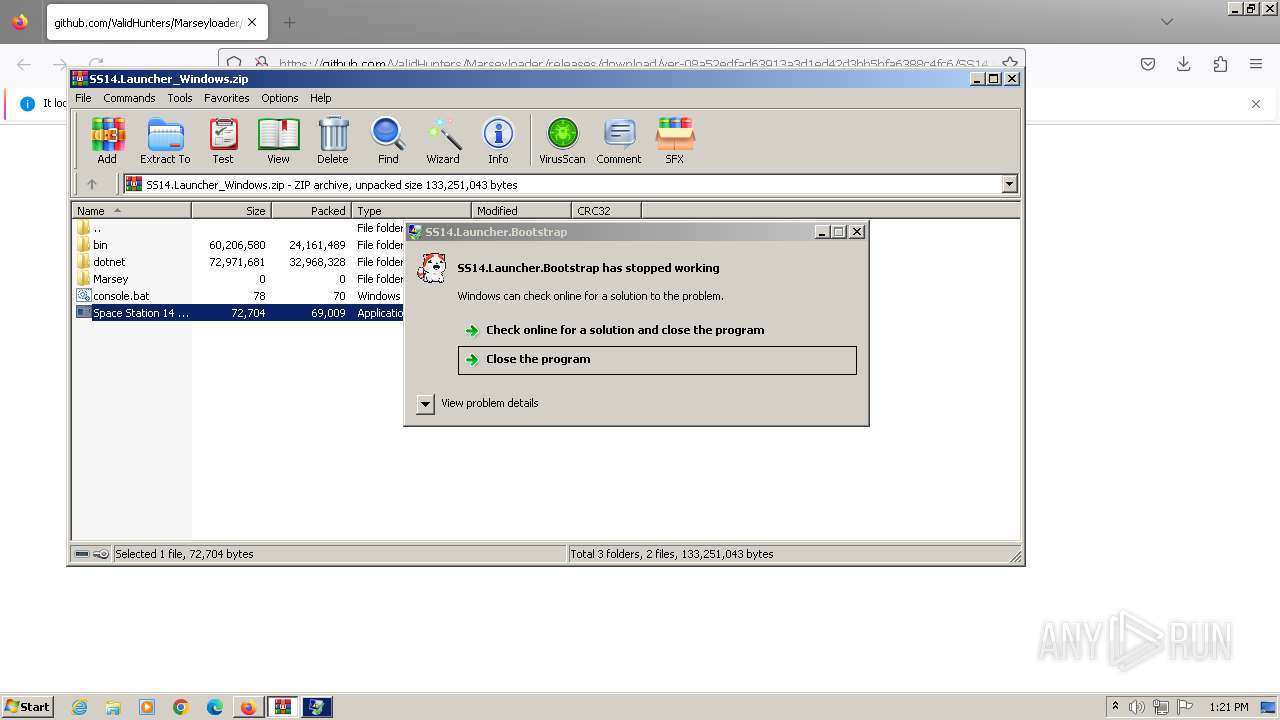
Task: Choose Close the program
Action: [657, 360]
